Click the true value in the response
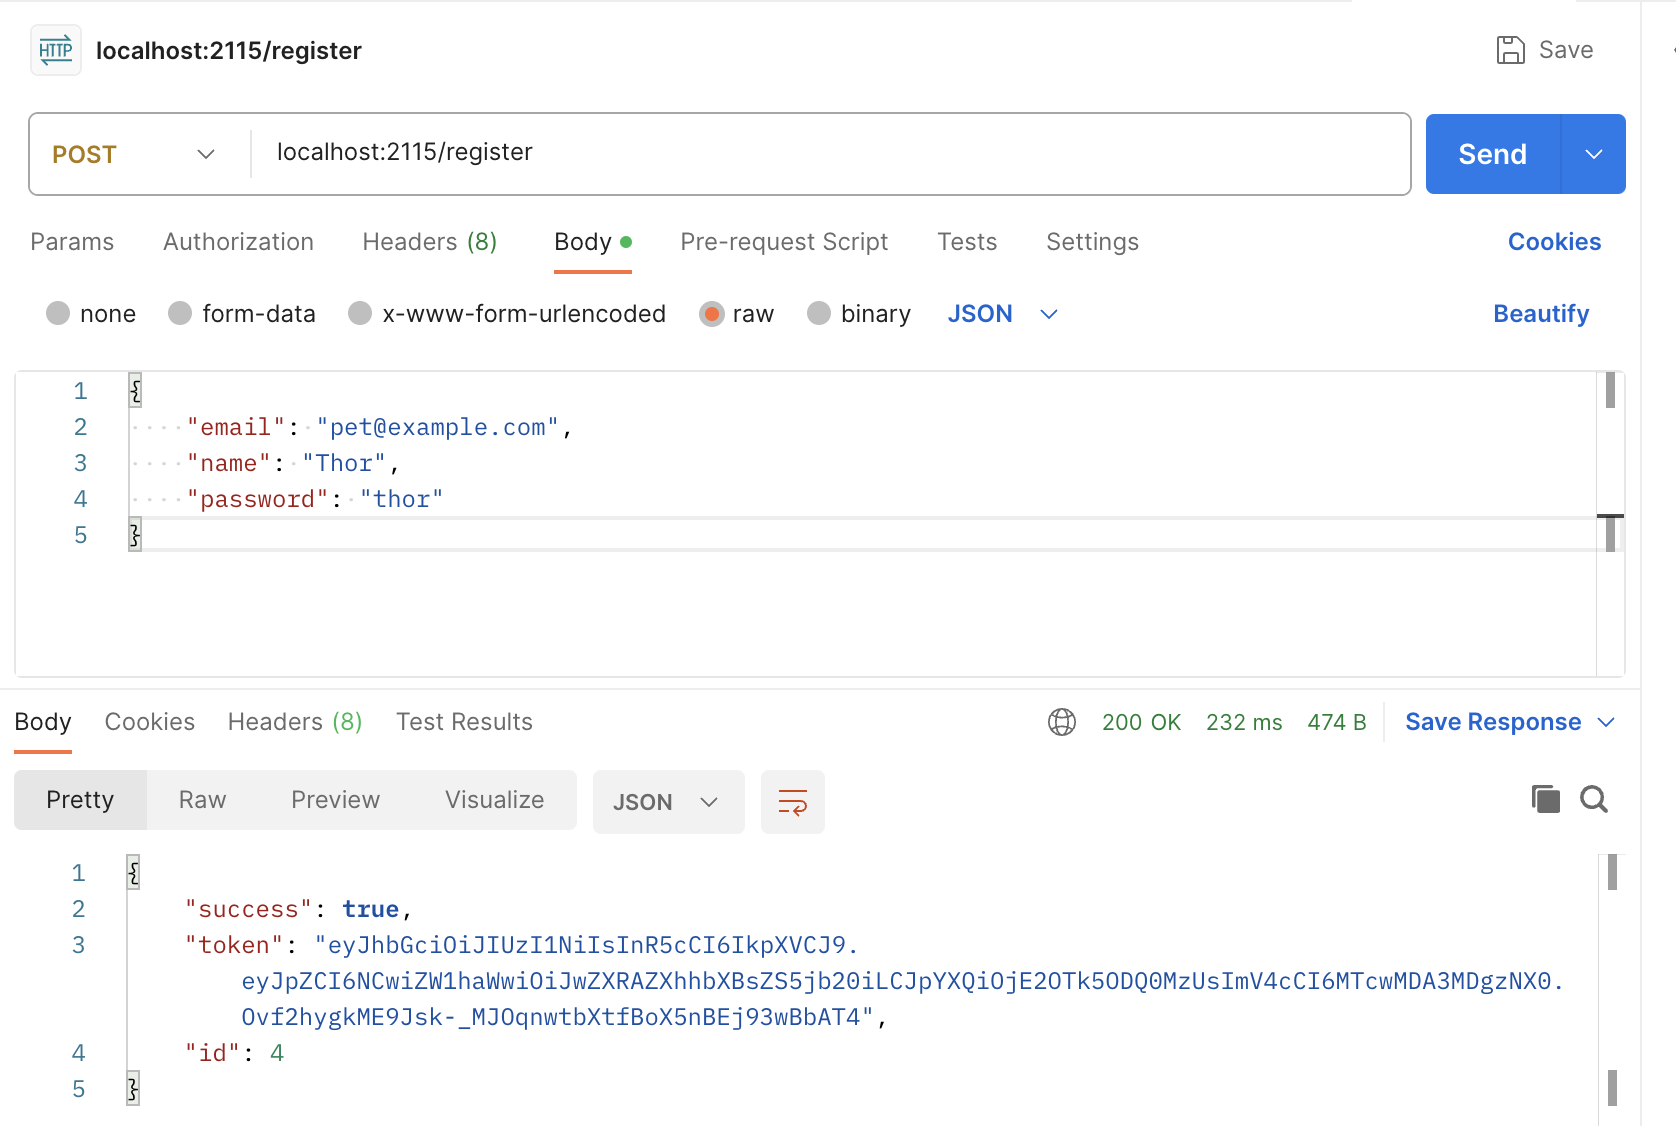The image size is (1676, 1126). point(370,910)
